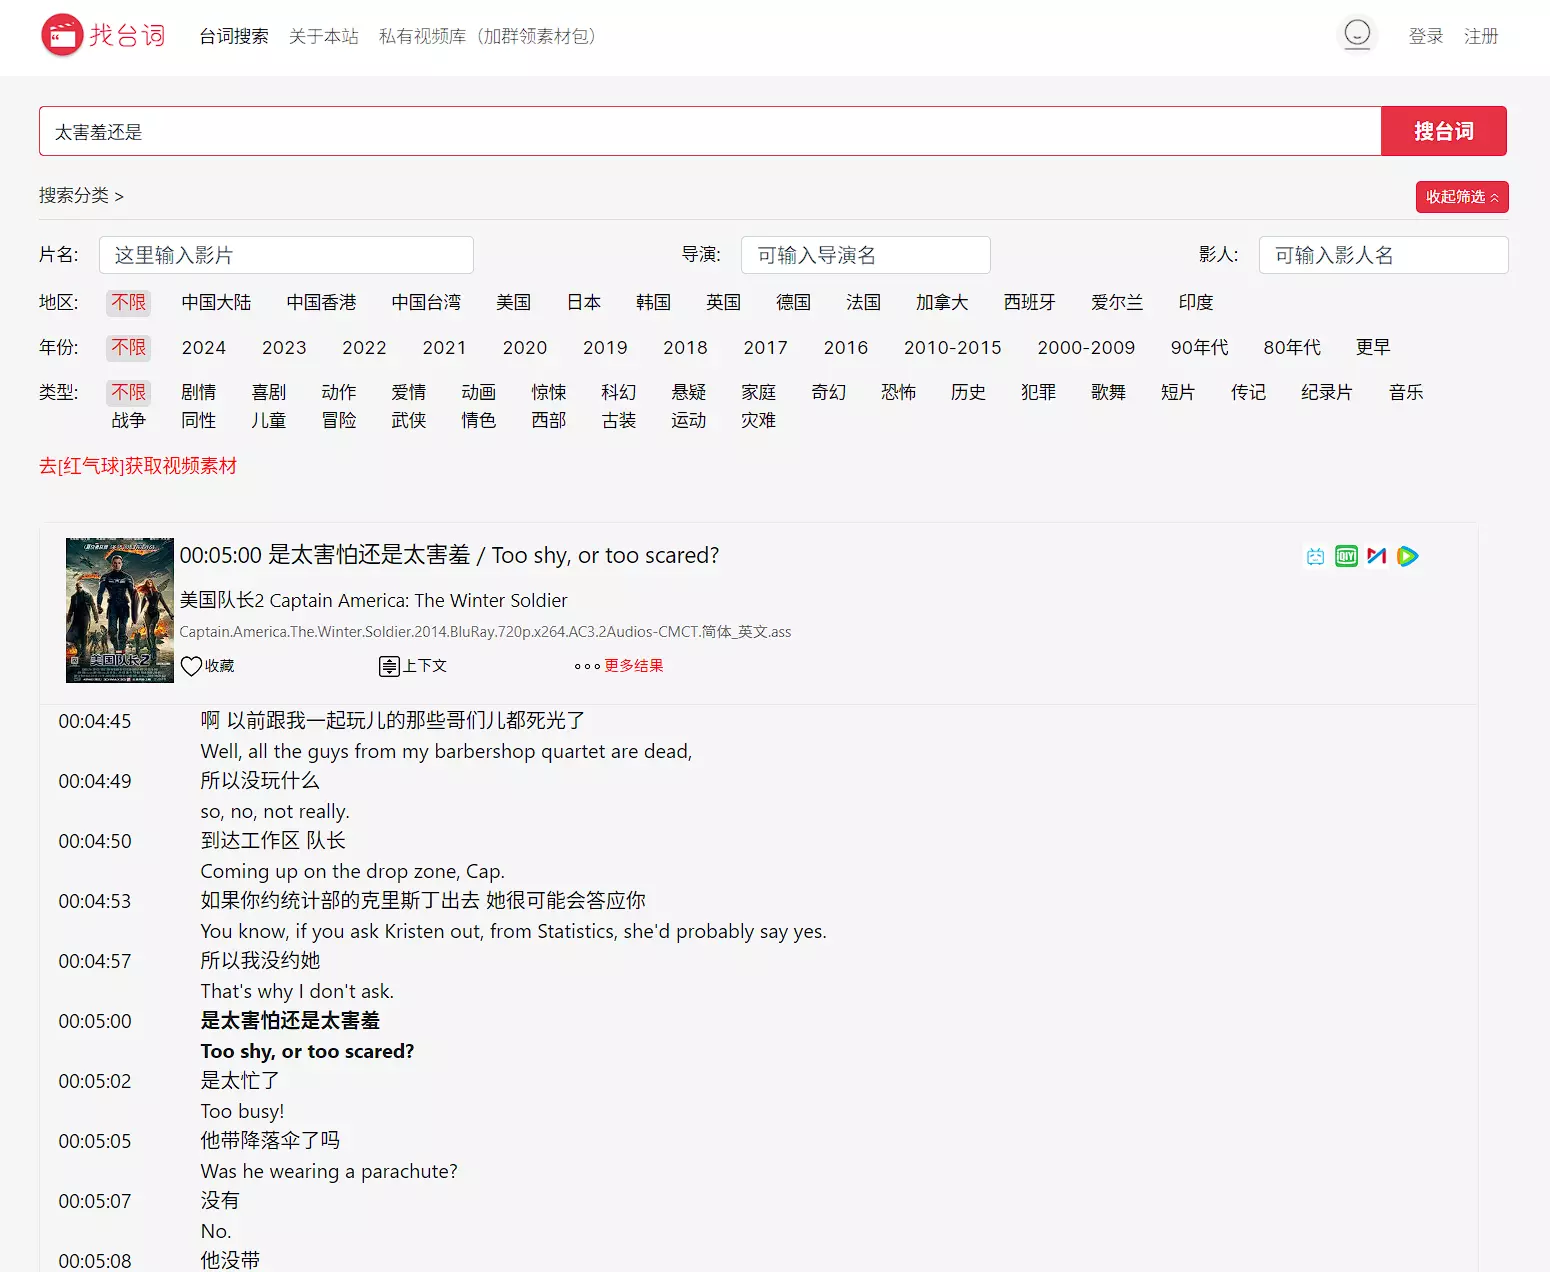This screenshot has height=1272, width=1550.
Task: Click the smiley face icon in header
Action: point(1356,35)
